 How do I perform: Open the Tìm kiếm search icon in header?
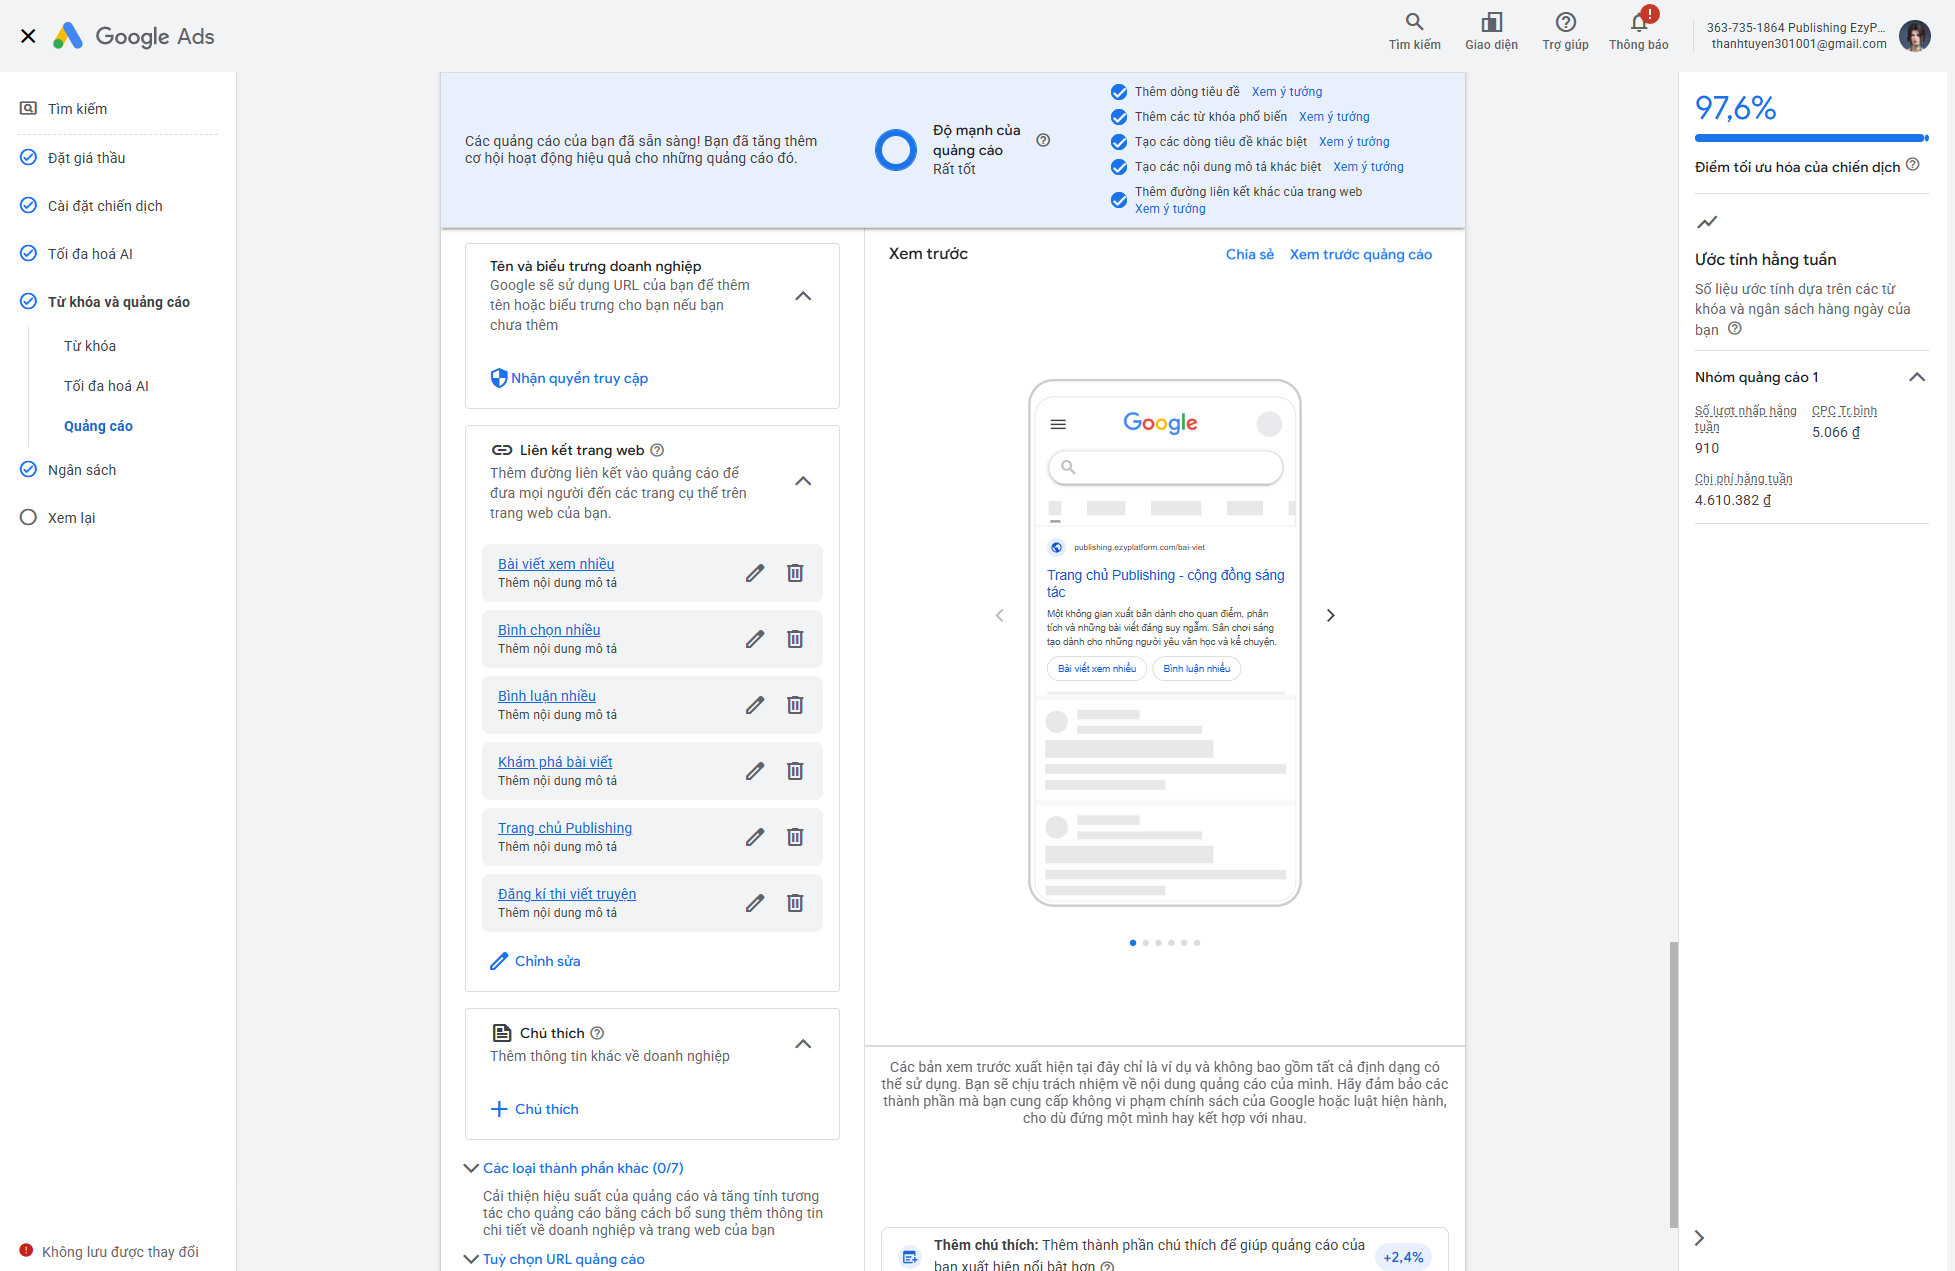point(1414,31)
